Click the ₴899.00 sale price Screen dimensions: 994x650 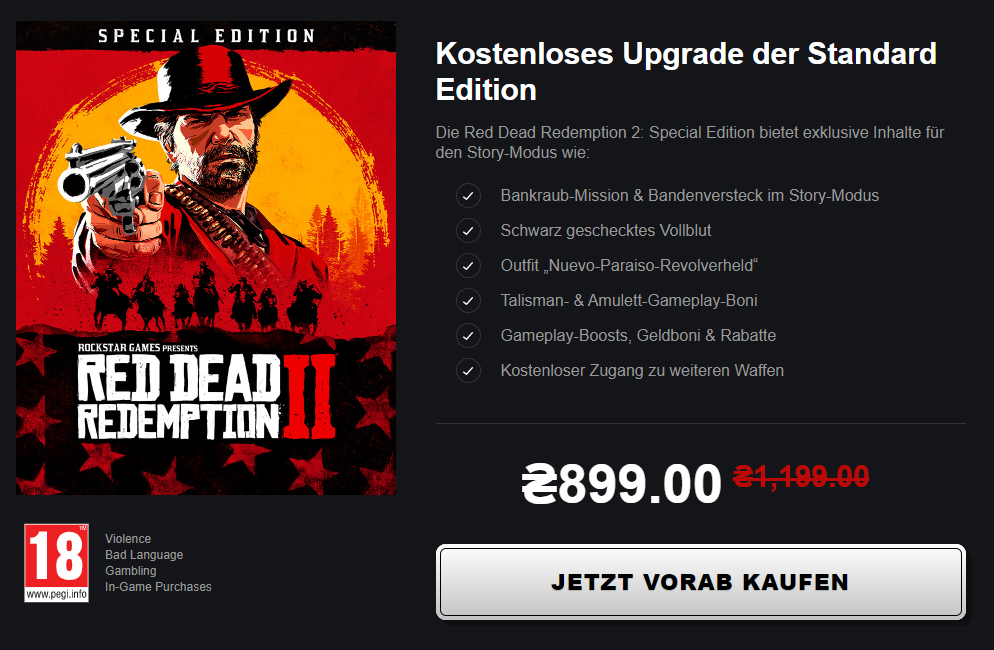coord(621,483)
